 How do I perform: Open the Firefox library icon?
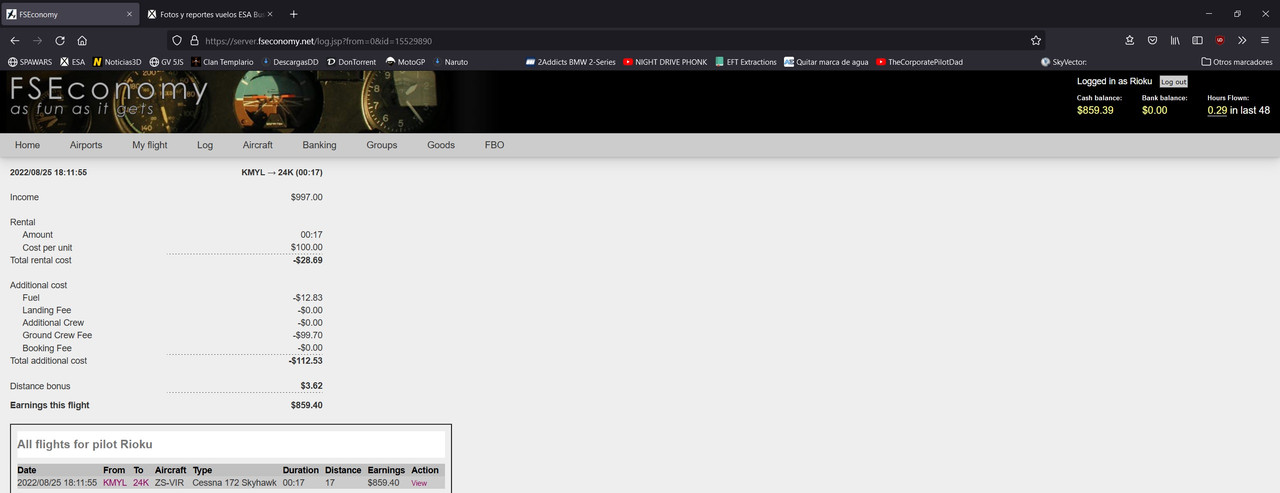[x=1176, y=41]
